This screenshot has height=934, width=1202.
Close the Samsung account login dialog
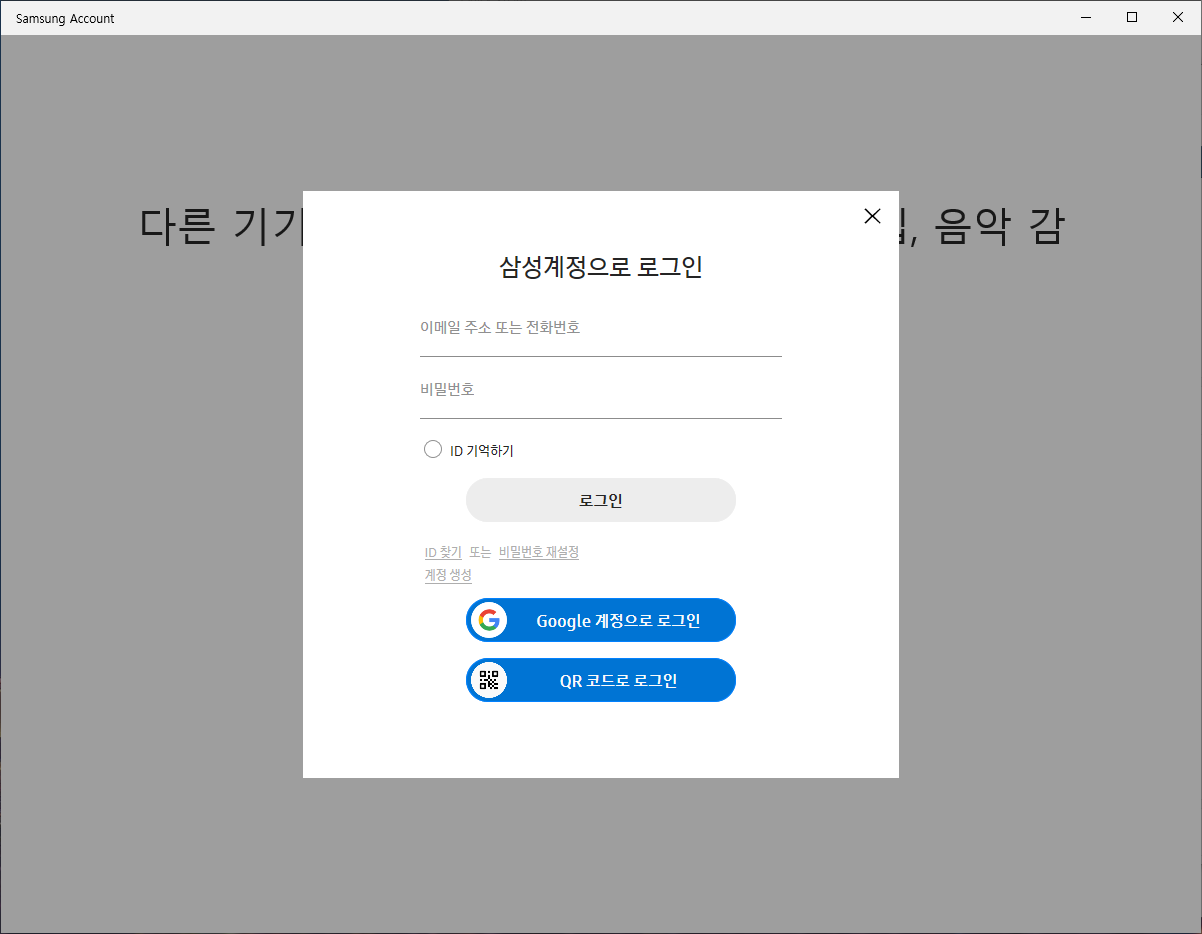[872, 215]
